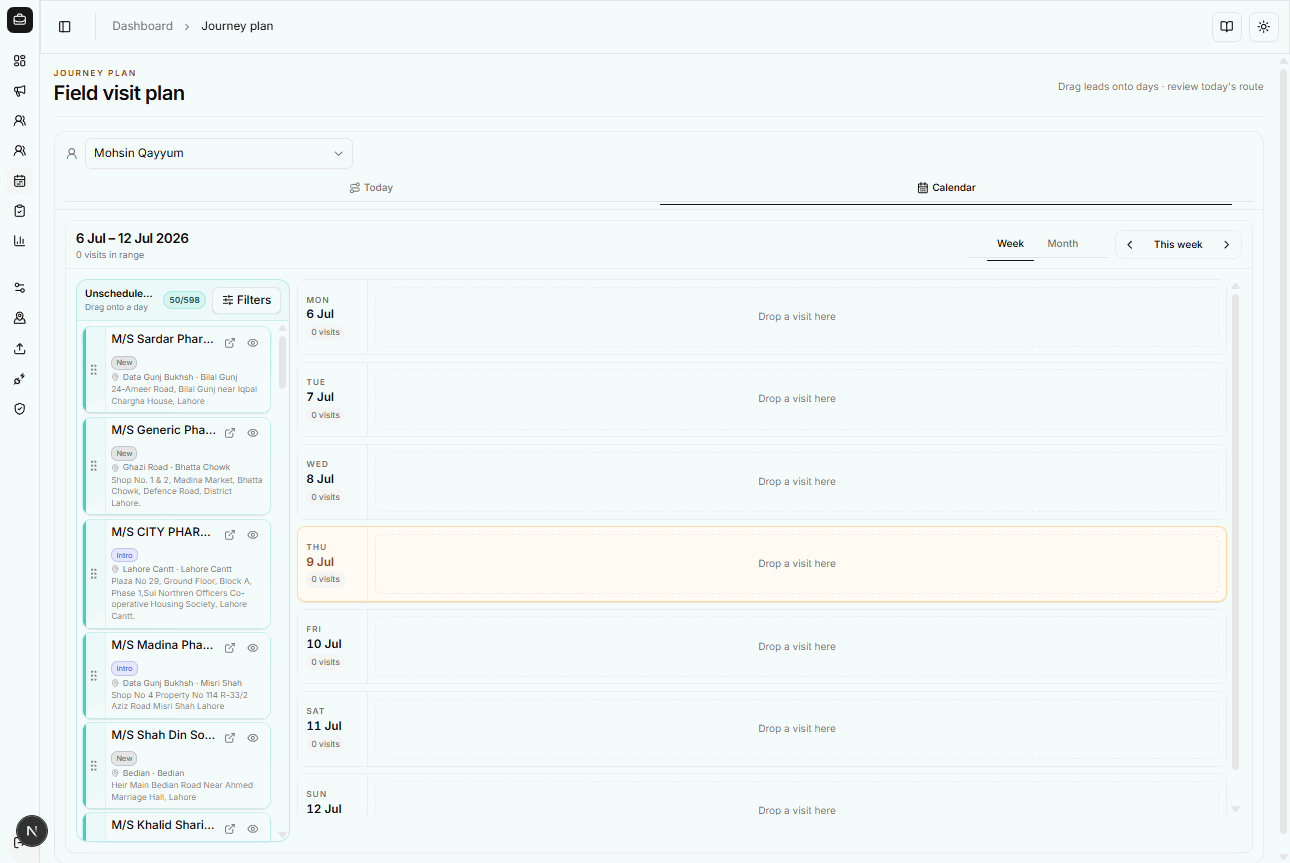
Task: Click the Monday 6 Jul drop zone
Action: click(x=796, y=317)
